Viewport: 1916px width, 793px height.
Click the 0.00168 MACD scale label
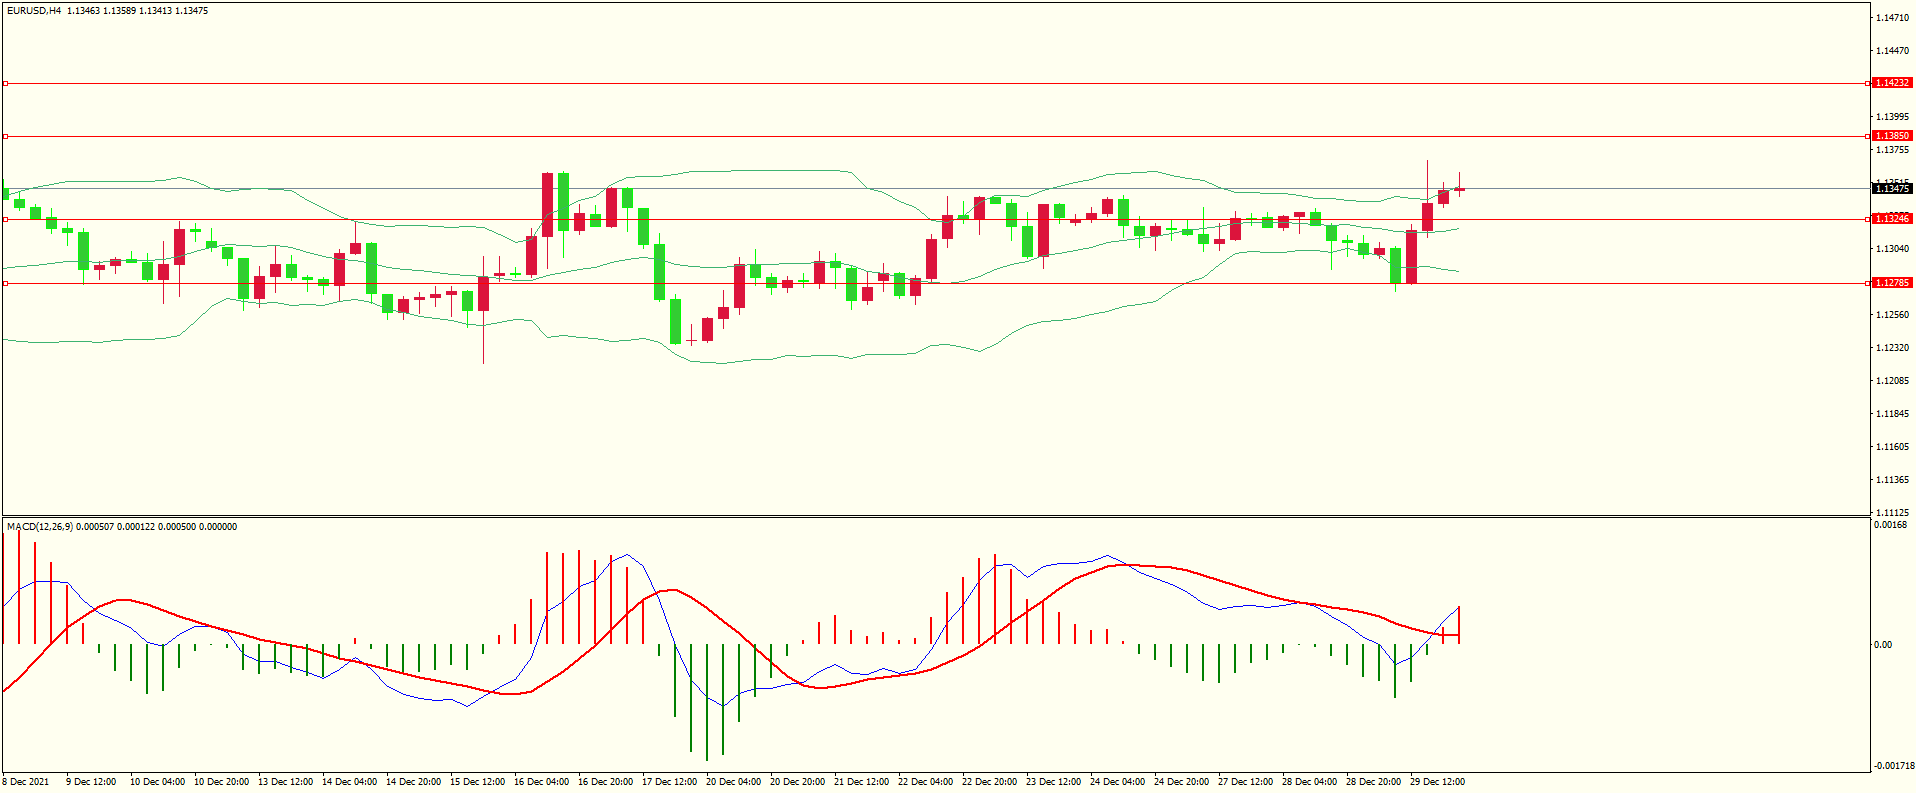(x=1890, y=525)
